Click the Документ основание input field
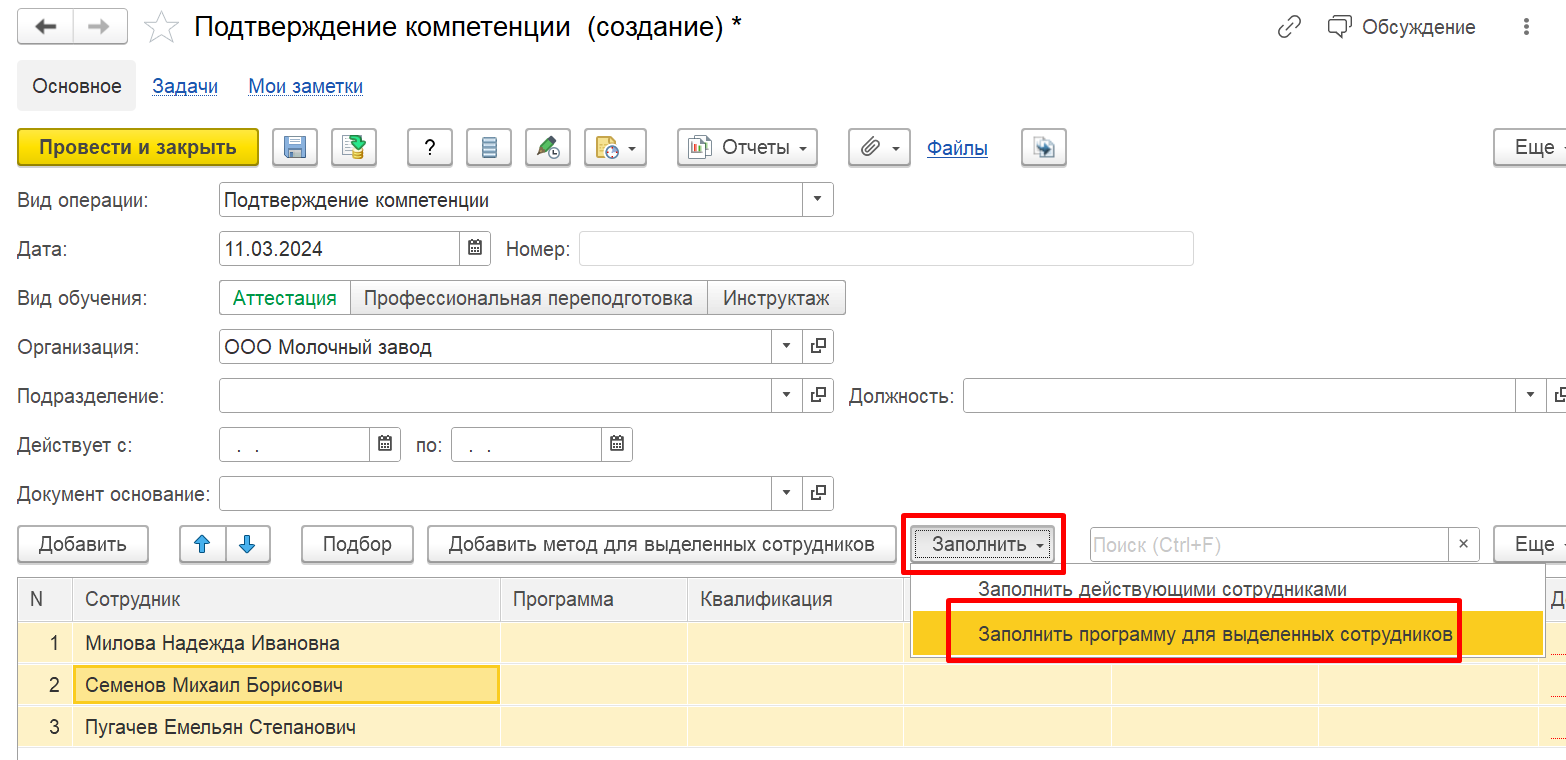This screenshot has height=760, width=1566. click(x=495, y=493)
